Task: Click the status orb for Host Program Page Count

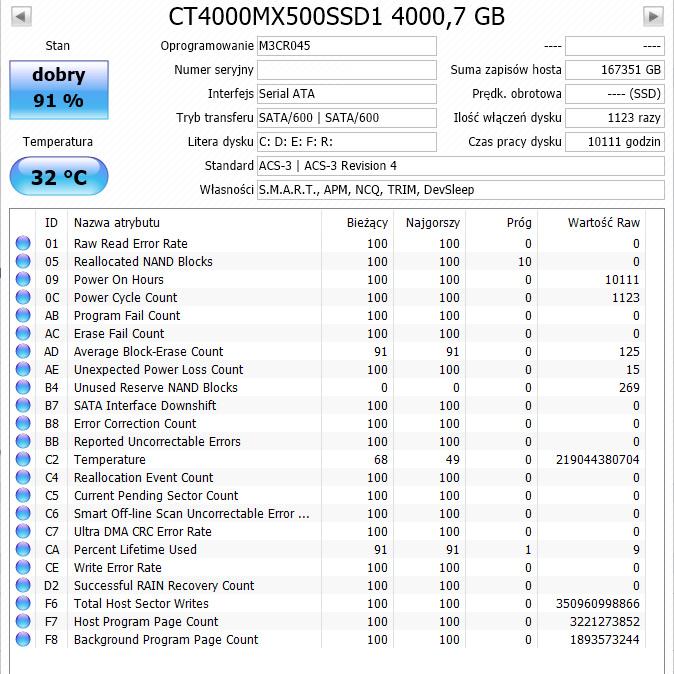Action: tap(23, 622)
